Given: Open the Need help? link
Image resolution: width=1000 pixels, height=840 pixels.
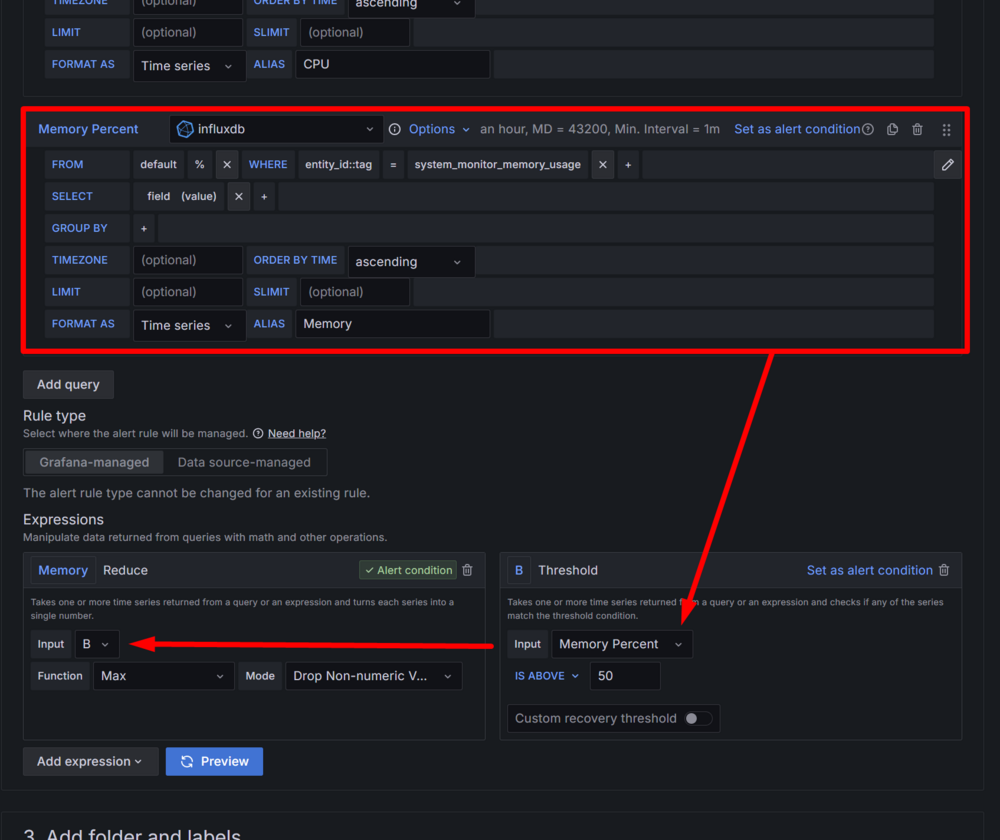Looking at the screenshot, I should (x=296, y=433).
